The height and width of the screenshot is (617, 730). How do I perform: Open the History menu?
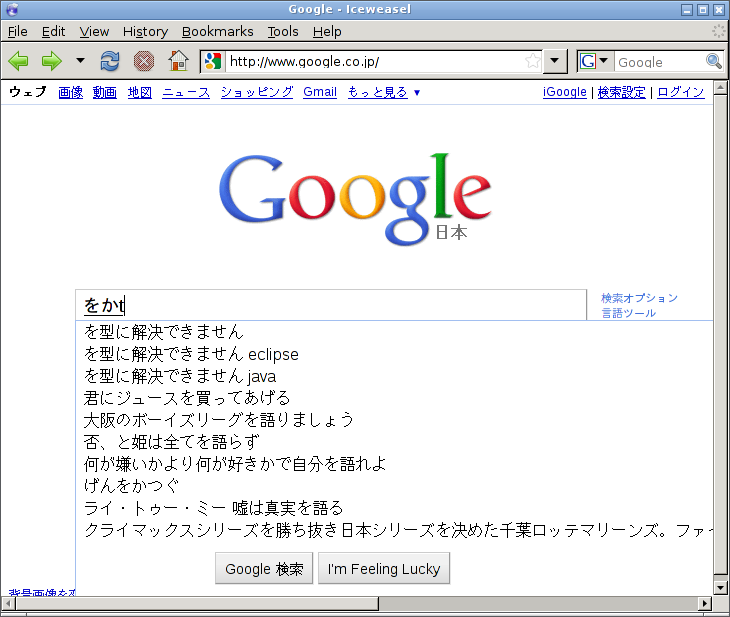145,31
